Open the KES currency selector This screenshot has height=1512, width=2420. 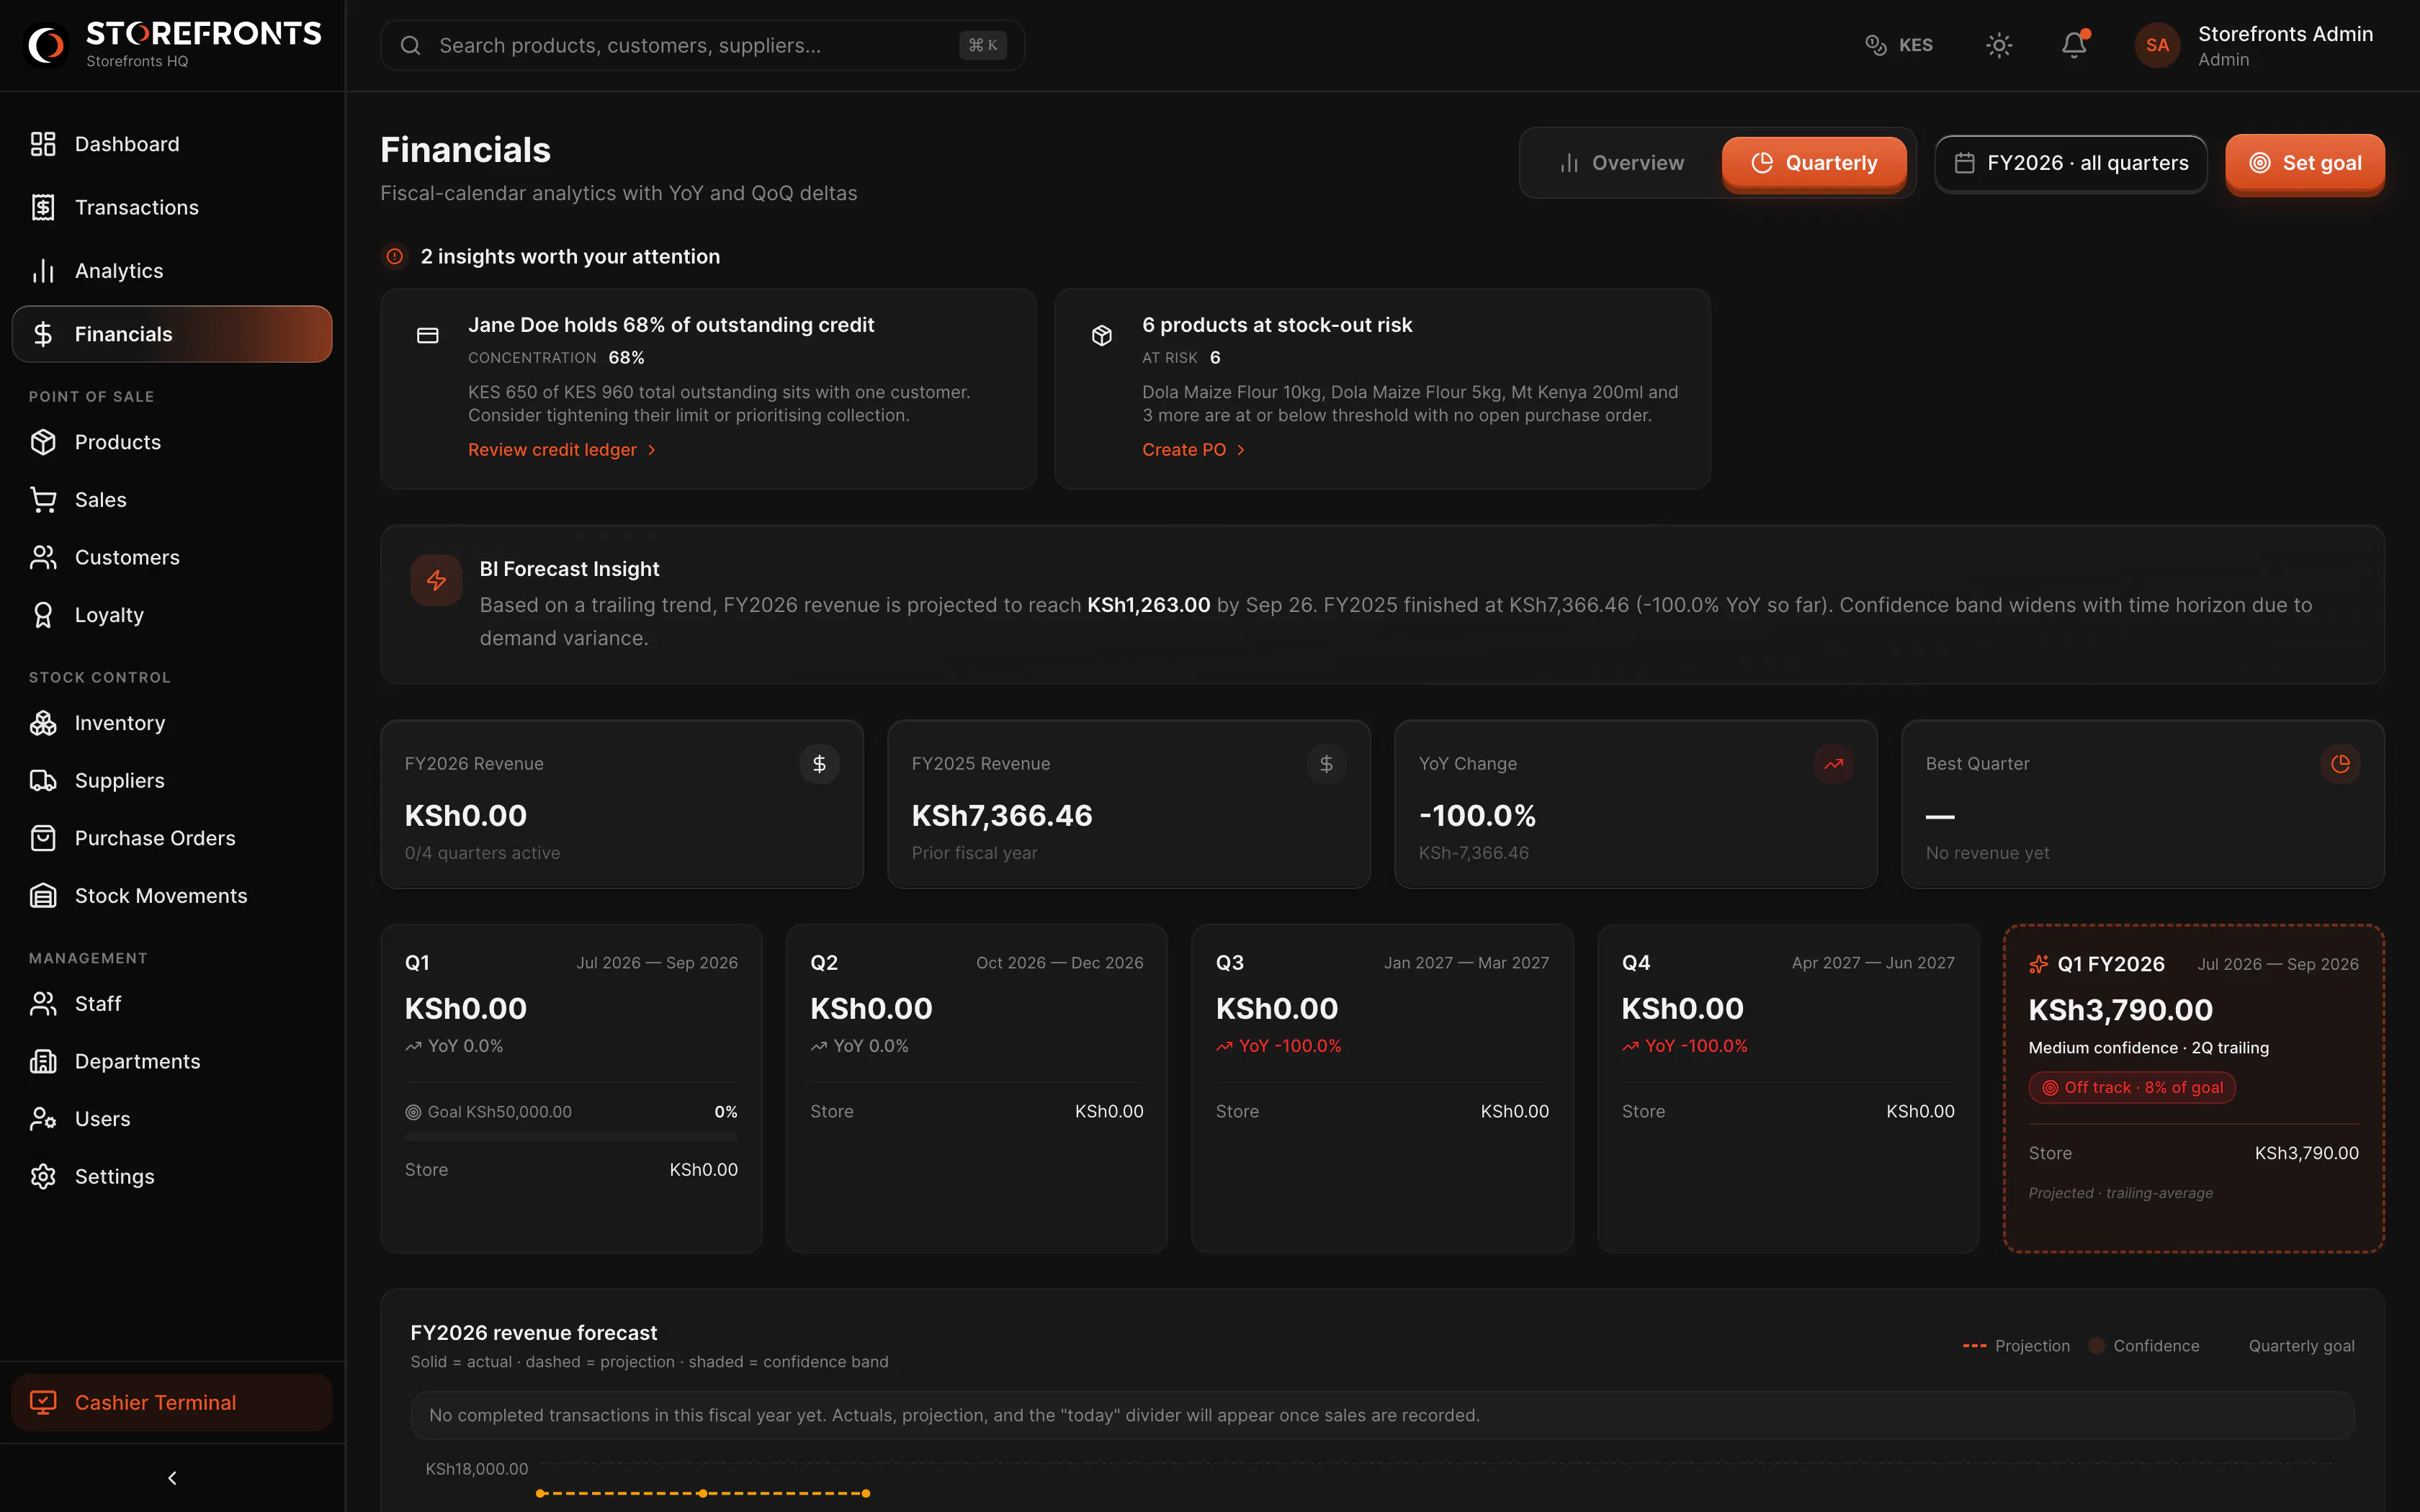pos(1899,45)
